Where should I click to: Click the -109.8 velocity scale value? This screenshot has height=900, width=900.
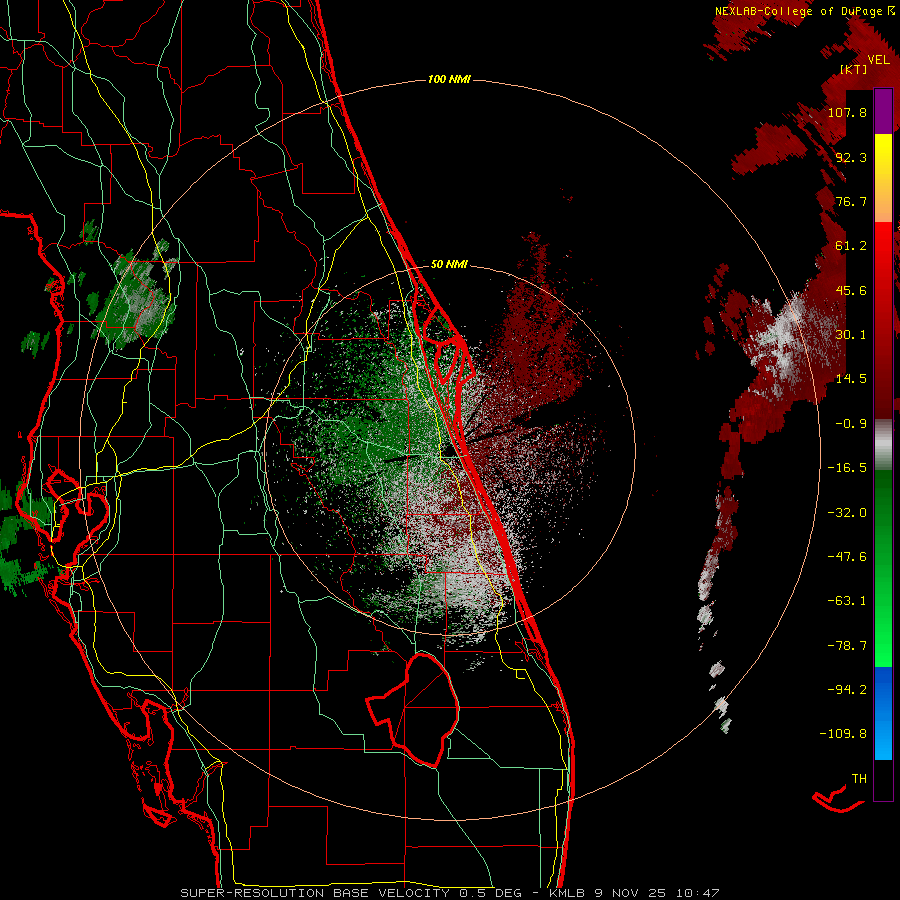coord(843,734)
